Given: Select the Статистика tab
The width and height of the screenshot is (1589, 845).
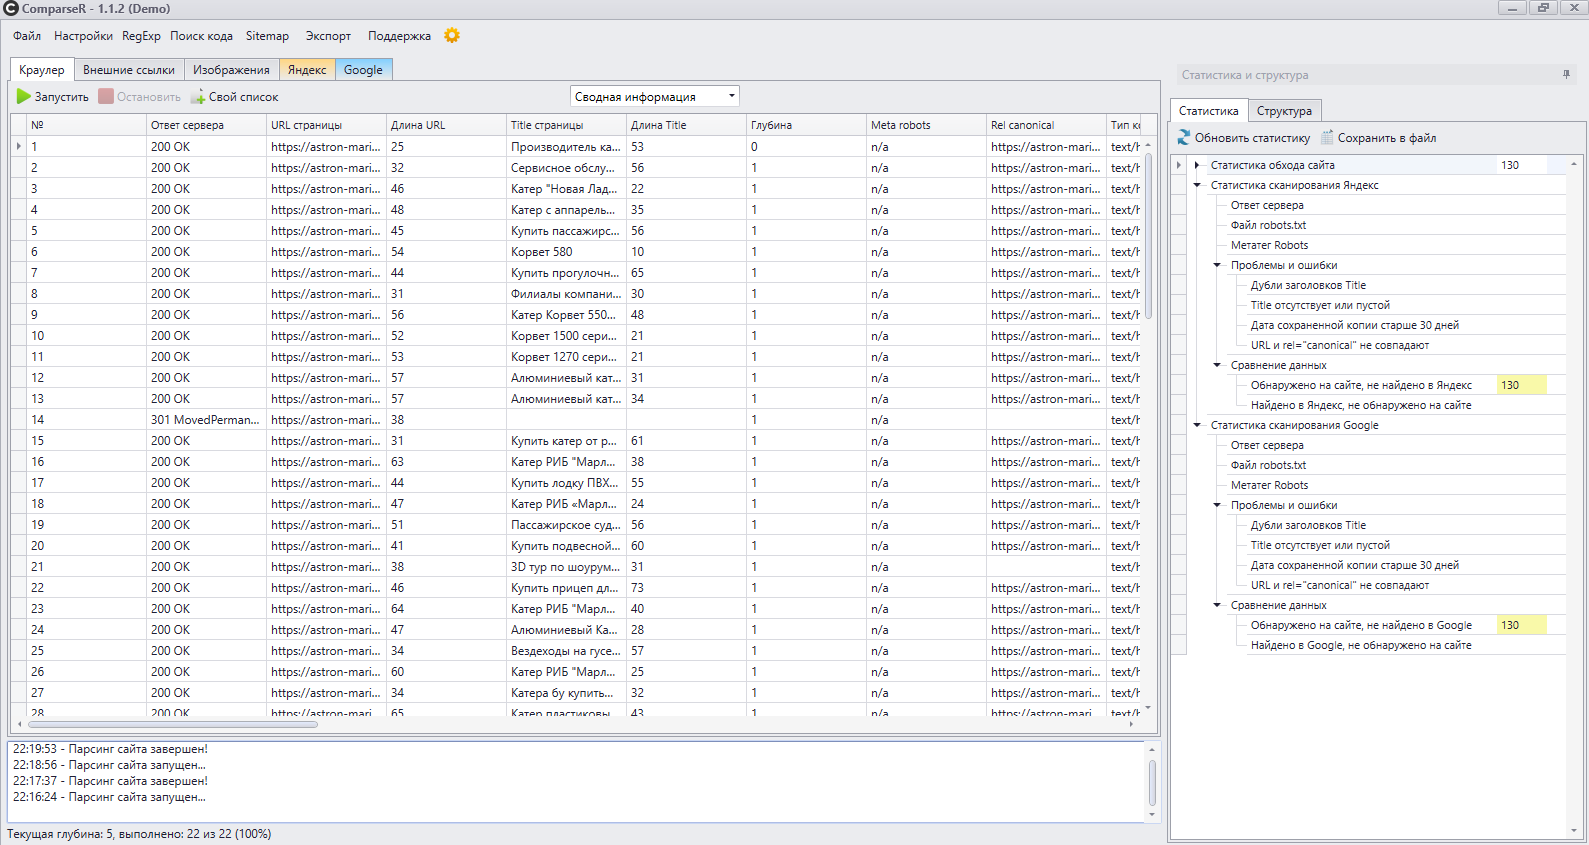Looking at the screenshot, I should coord(1208,111).
